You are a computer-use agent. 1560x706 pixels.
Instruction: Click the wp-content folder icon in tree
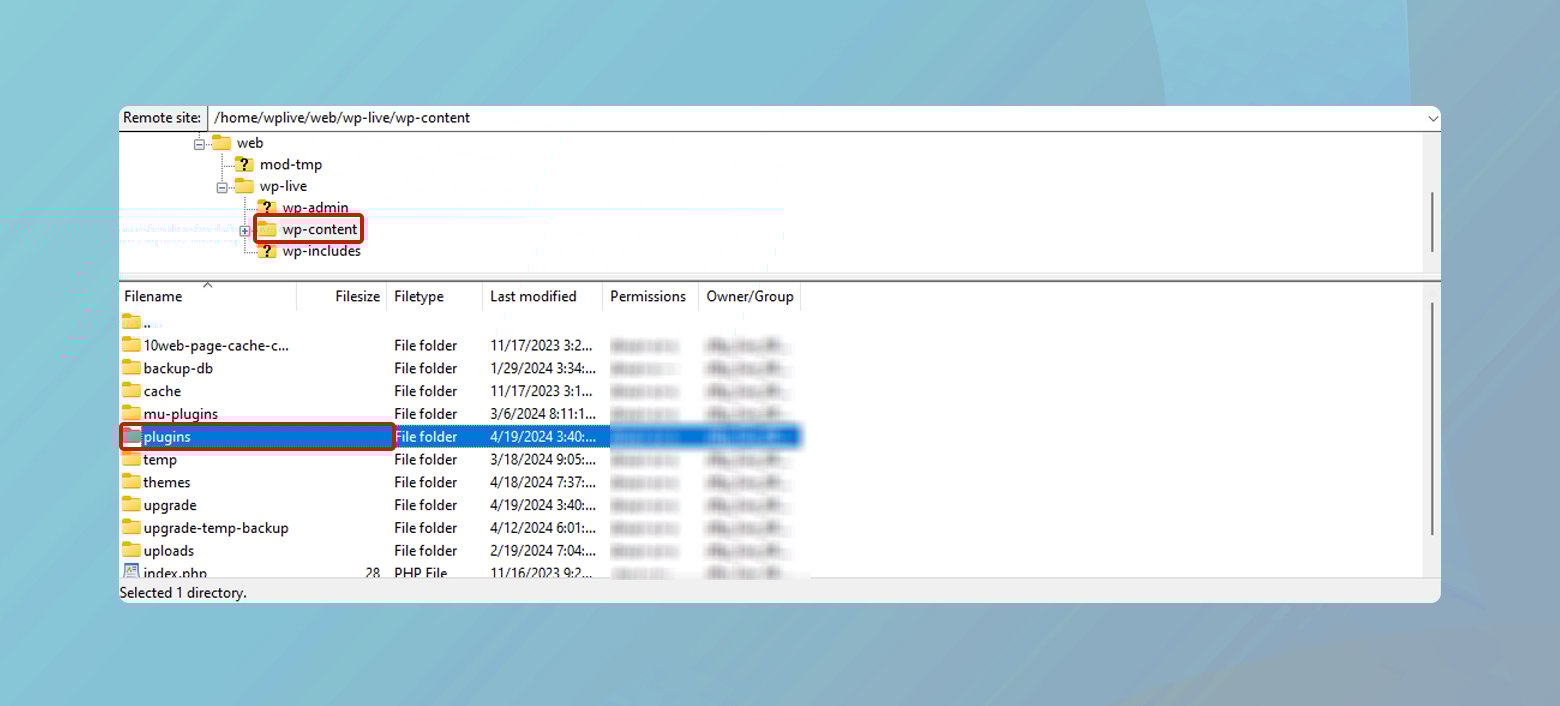[x=267, y=230]
